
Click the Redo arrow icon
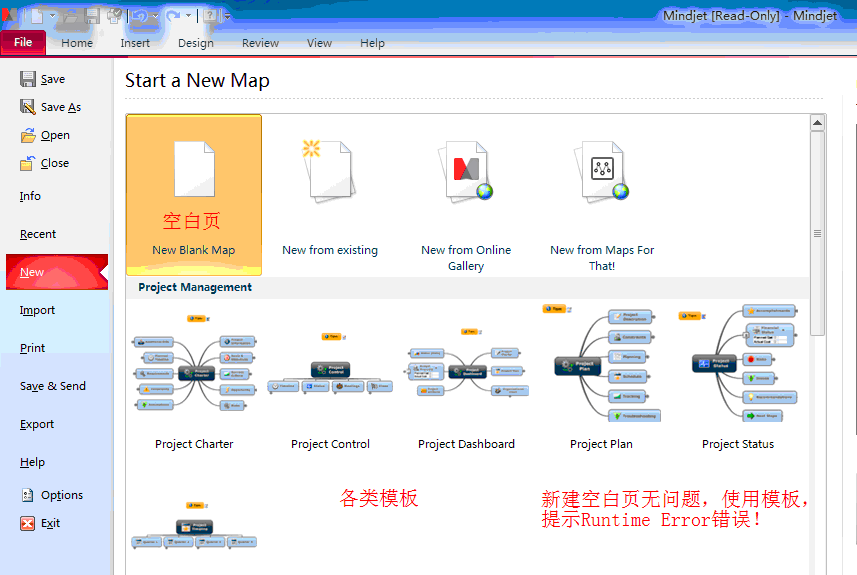pyautogui.click(x=173, y=16)
